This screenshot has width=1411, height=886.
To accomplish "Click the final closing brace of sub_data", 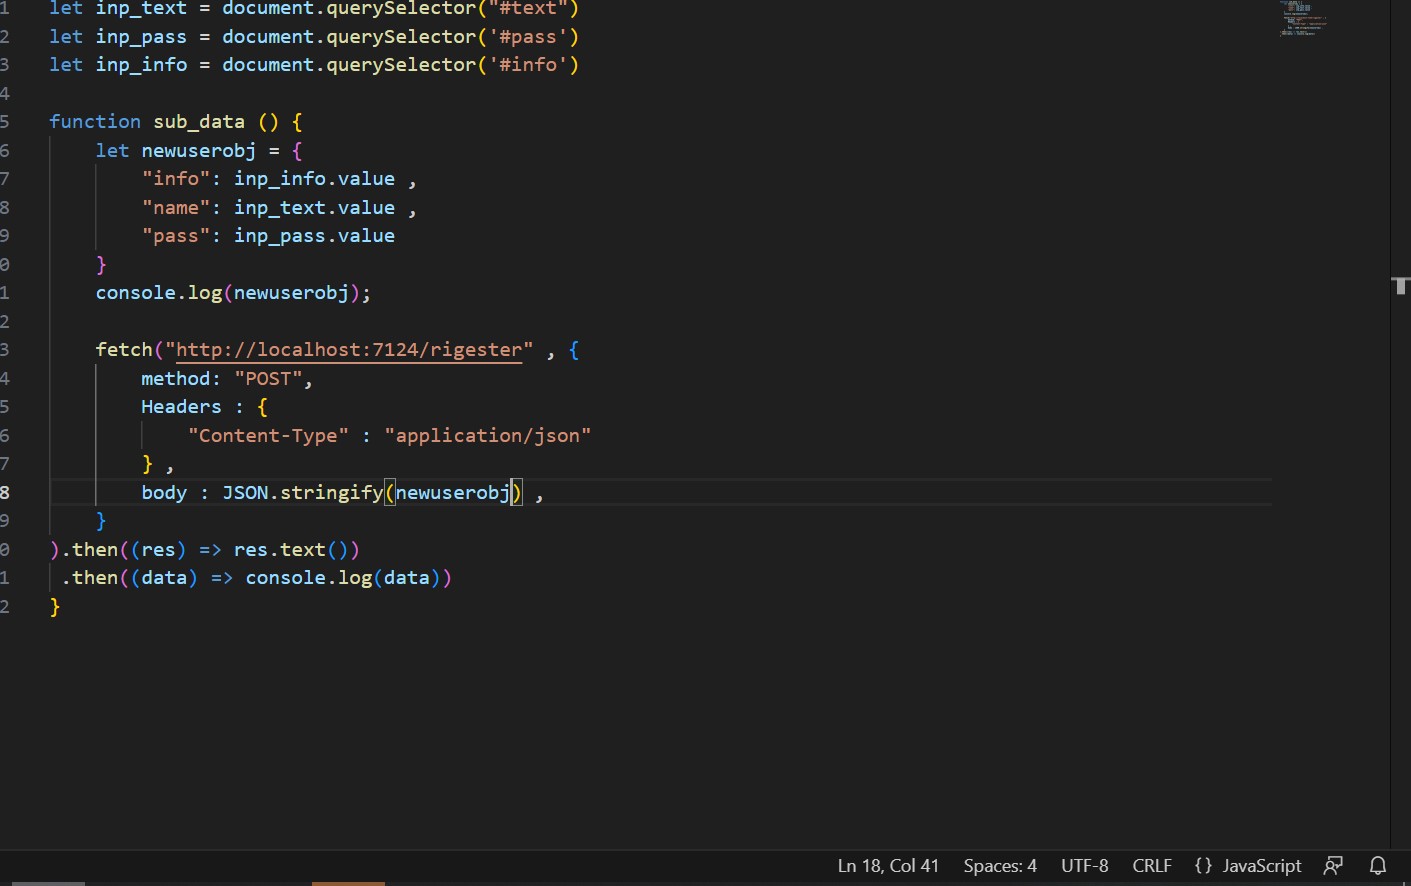I will click(55, 607).
